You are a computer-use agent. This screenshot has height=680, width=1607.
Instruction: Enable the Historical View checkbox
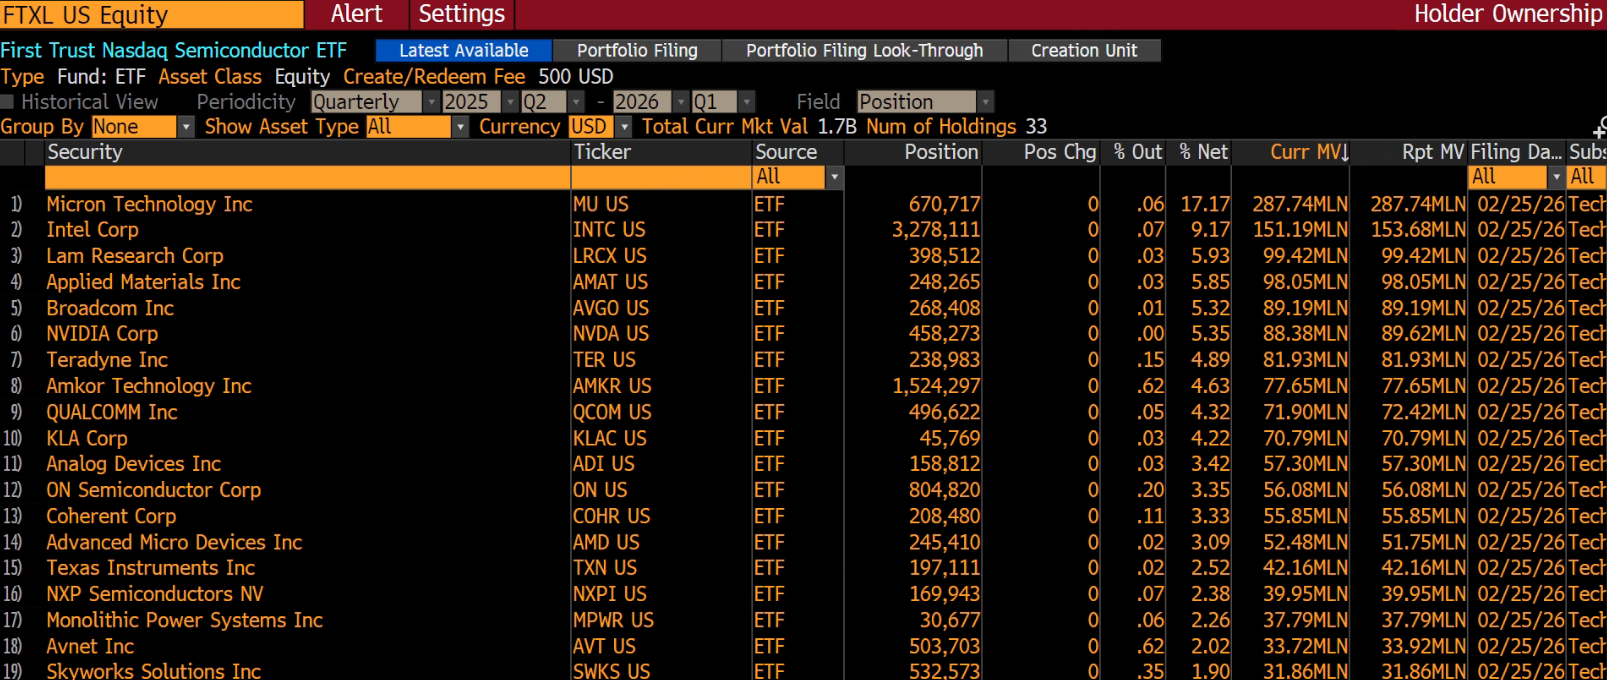tap(8, 102)
